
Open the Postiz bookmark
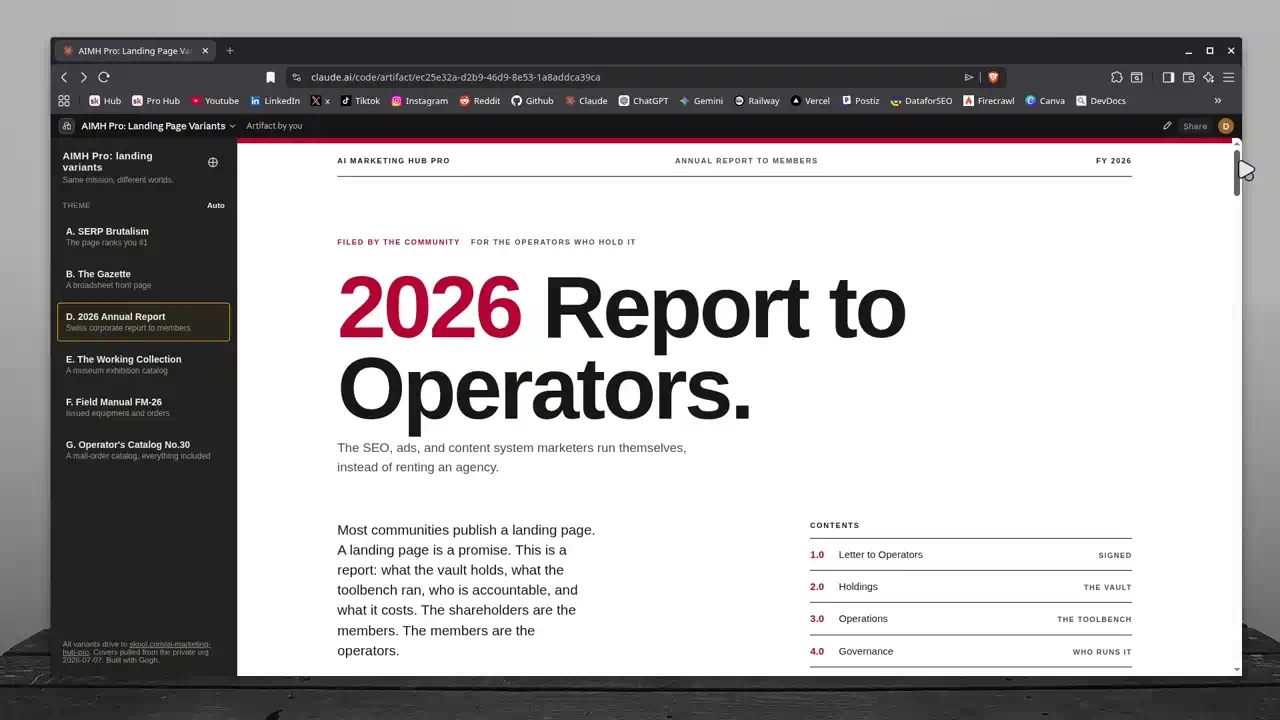[x=860, y=101]
